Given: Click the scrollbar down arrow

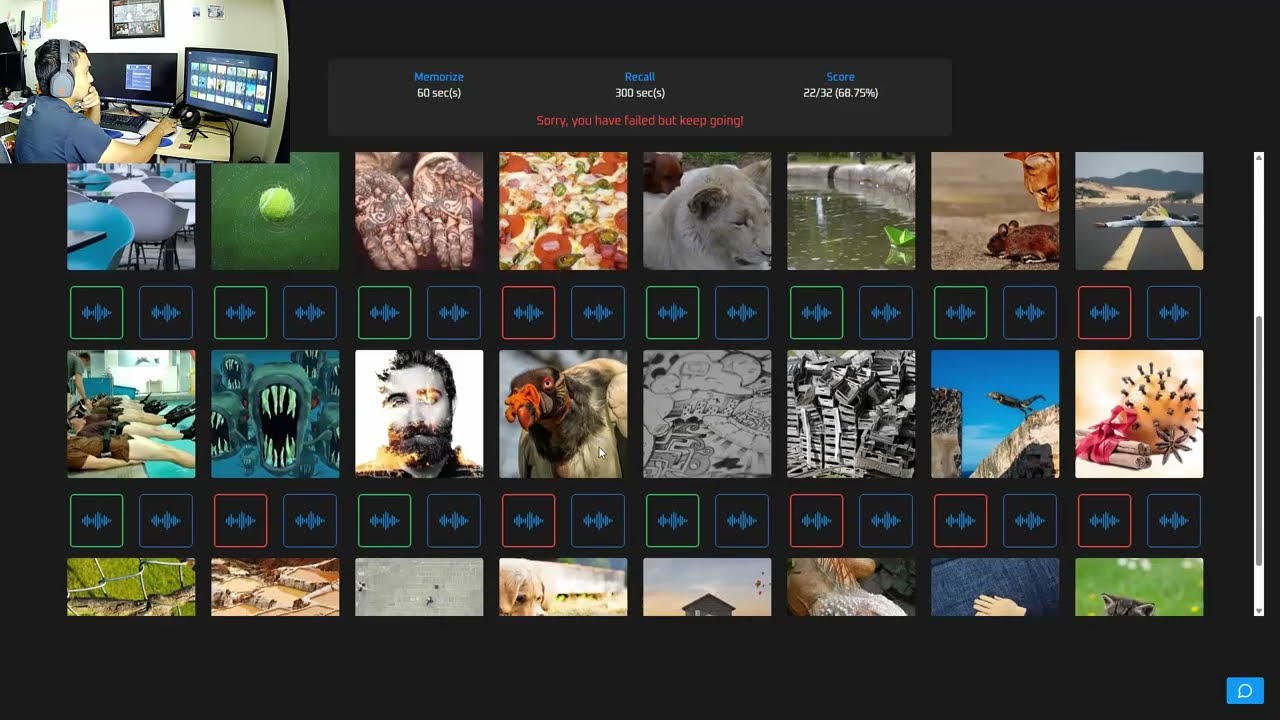Looking at the screenshot, I should click(x=1259, y=610).
